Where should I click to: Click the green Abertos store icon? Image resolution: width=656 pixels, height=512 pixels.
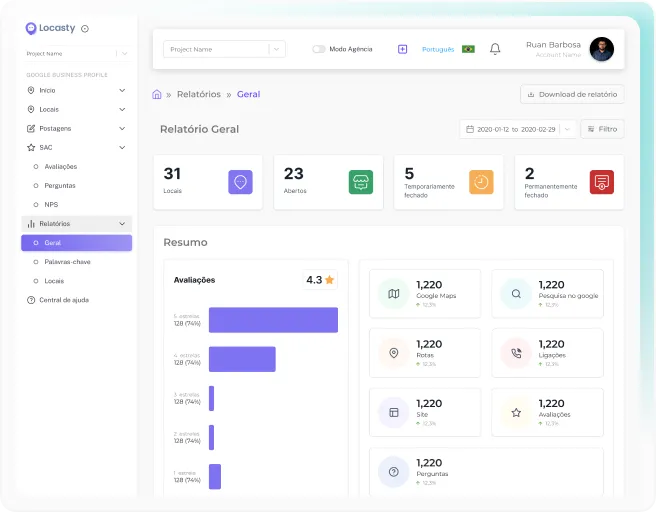[361, 182]
